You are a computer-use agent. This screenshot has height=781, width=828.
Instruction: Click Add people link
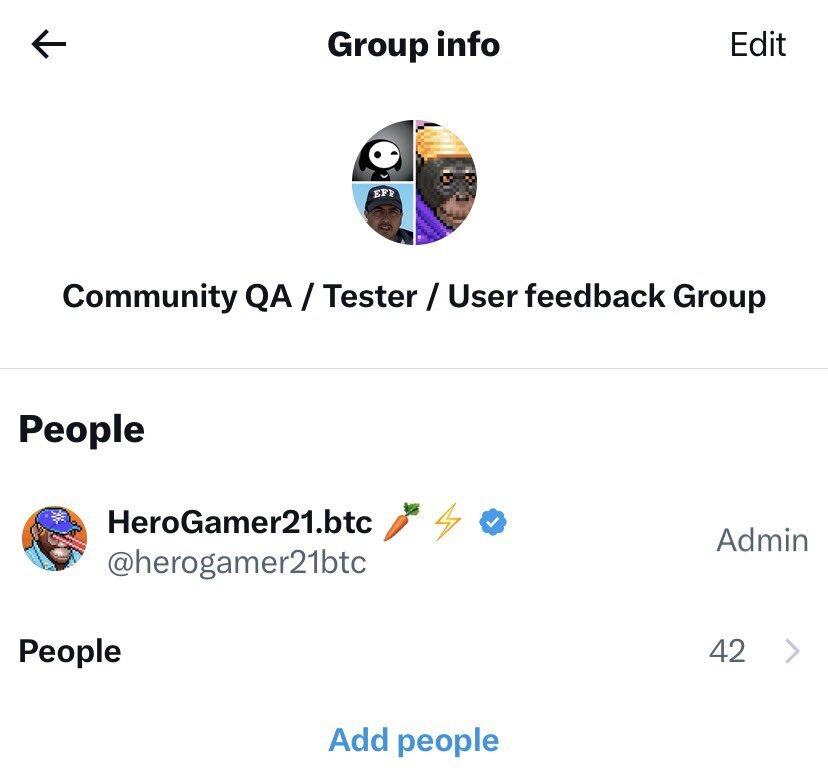[x=413, y=740]
